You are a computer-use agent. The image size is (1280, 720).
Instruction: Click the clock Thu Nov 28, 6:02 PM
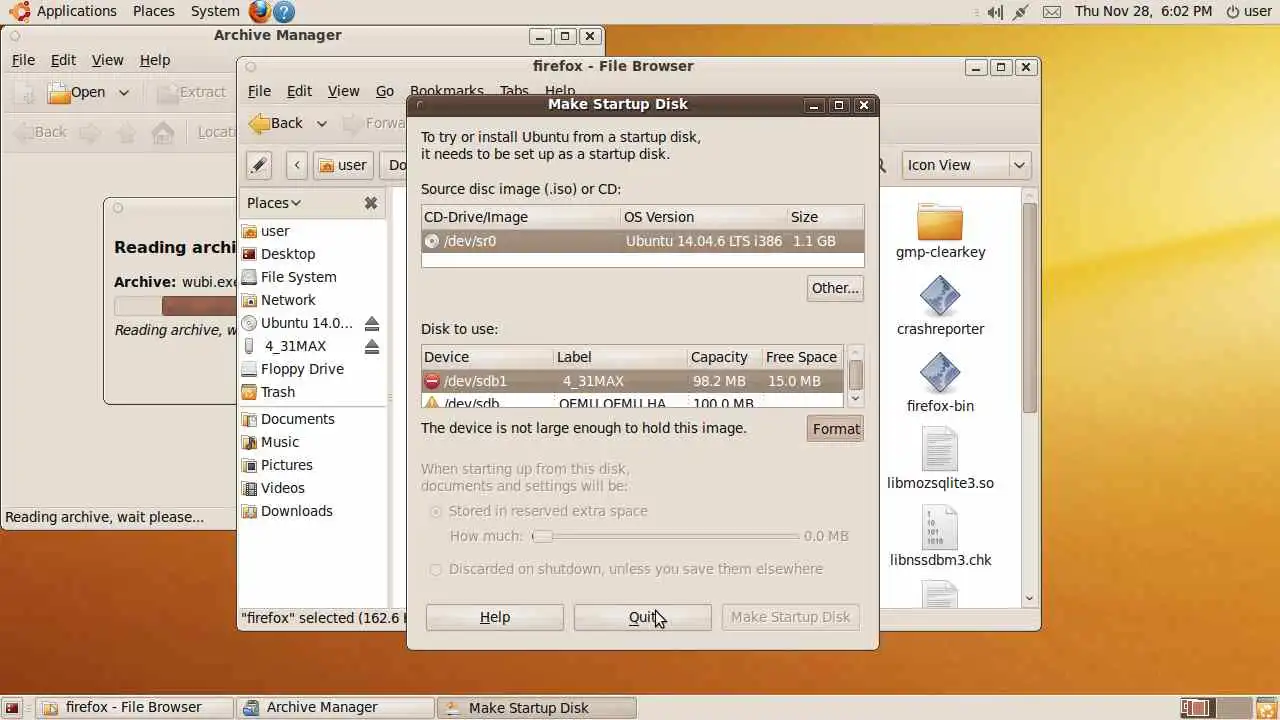click(1143, 11)
